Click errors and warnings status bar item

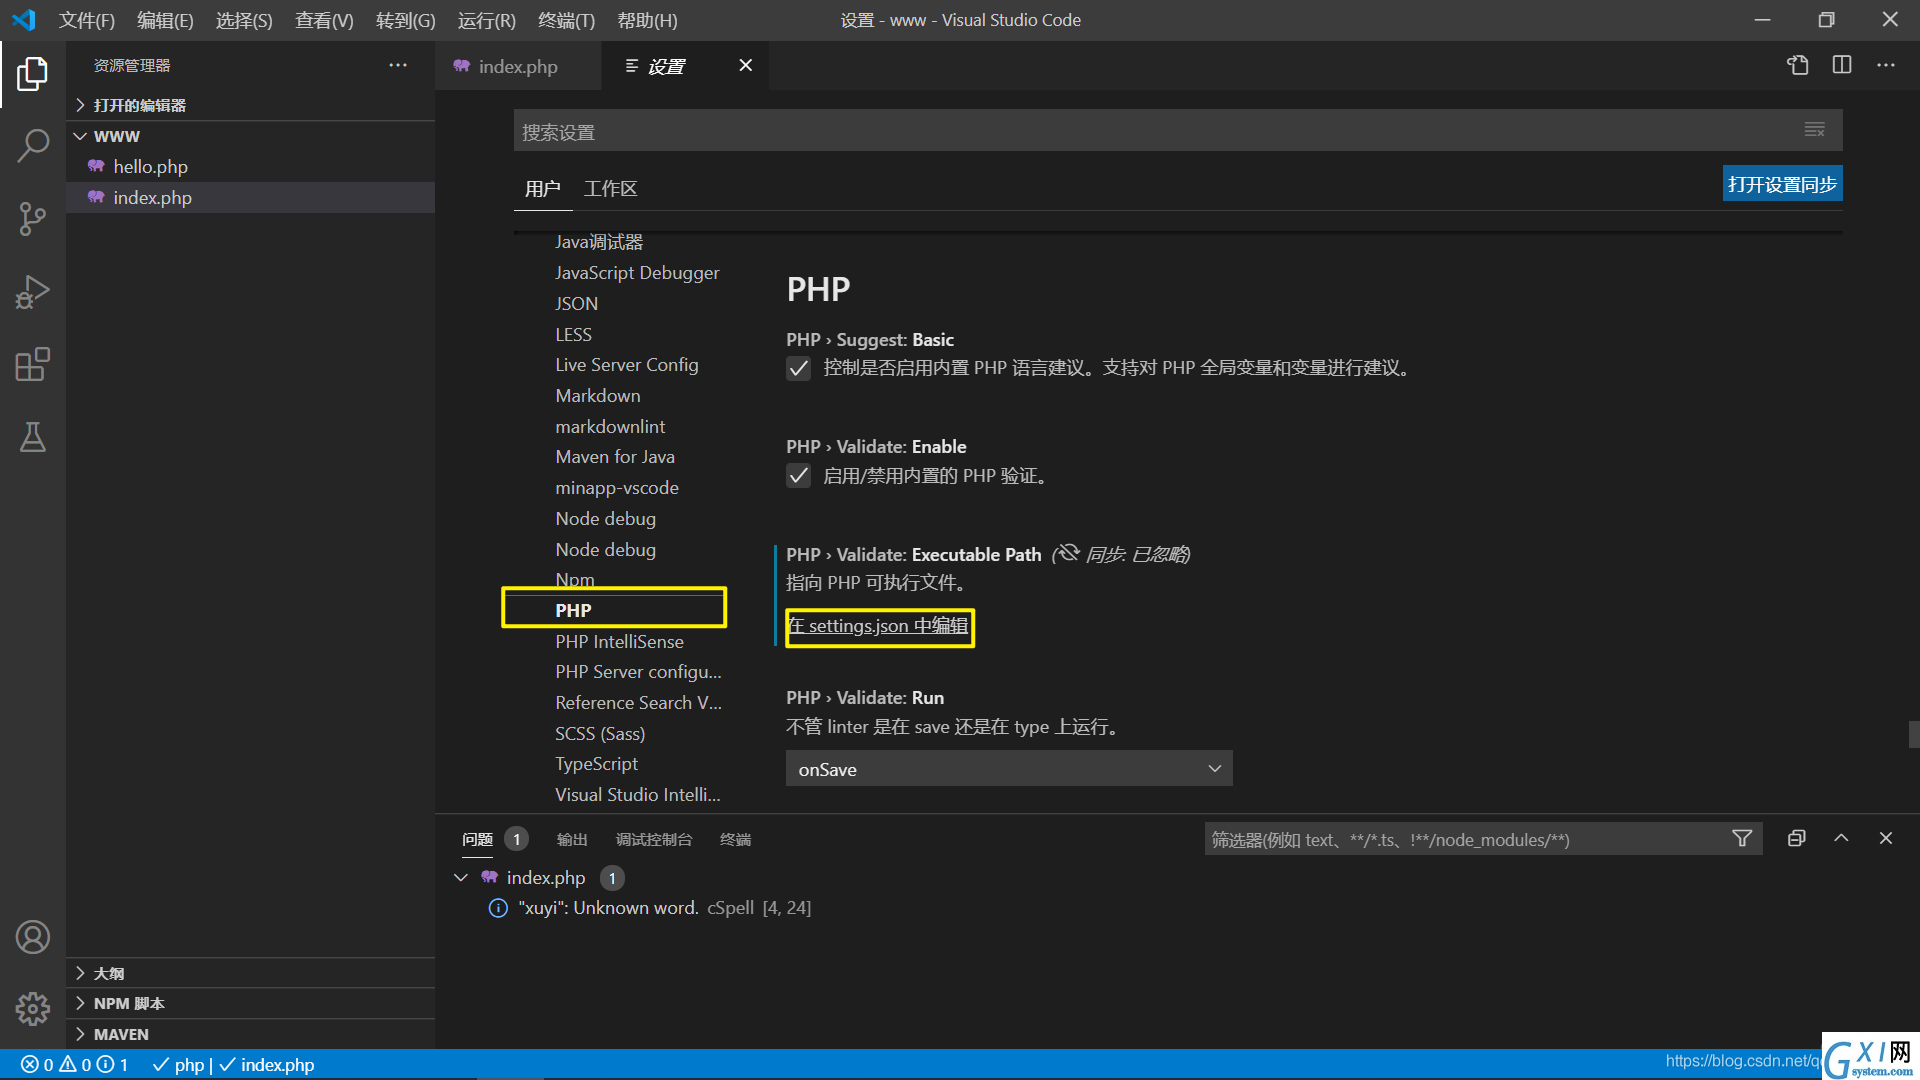tap(75, 1065)
